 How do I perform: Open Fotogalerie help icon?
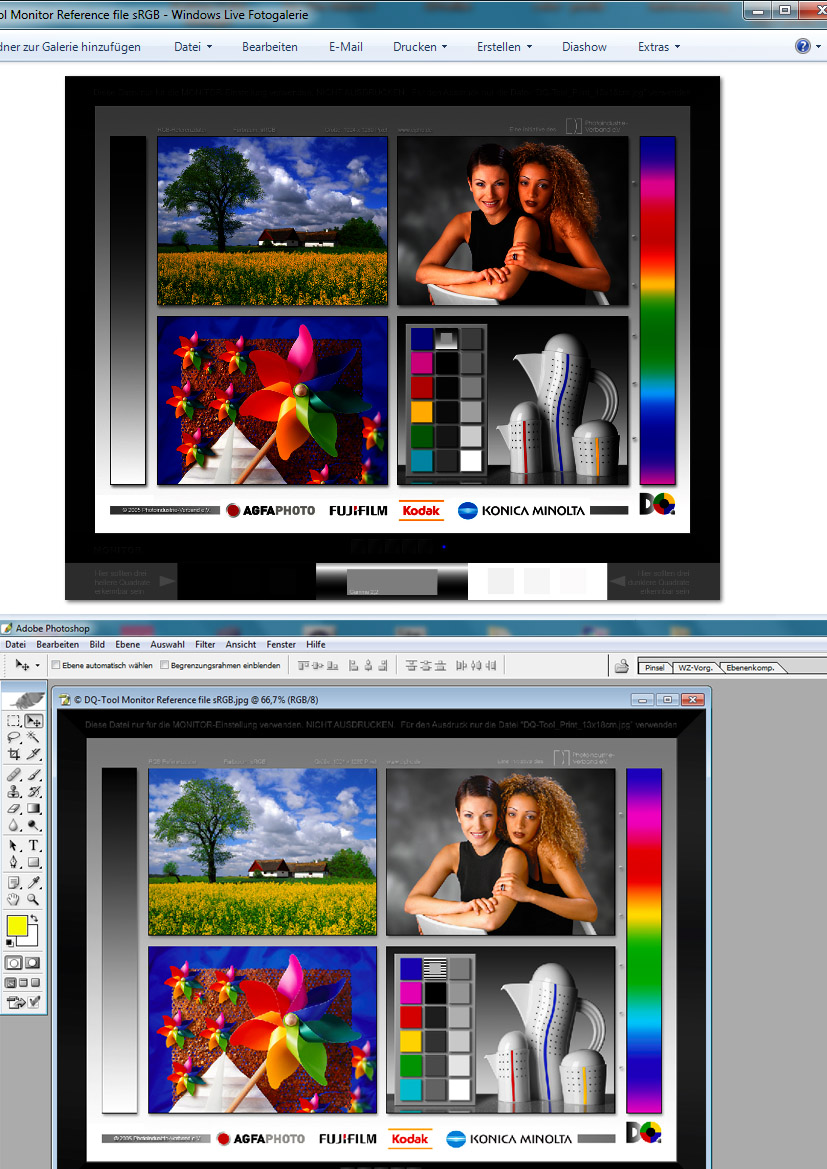pyautogui.click(x=802, y=46)
